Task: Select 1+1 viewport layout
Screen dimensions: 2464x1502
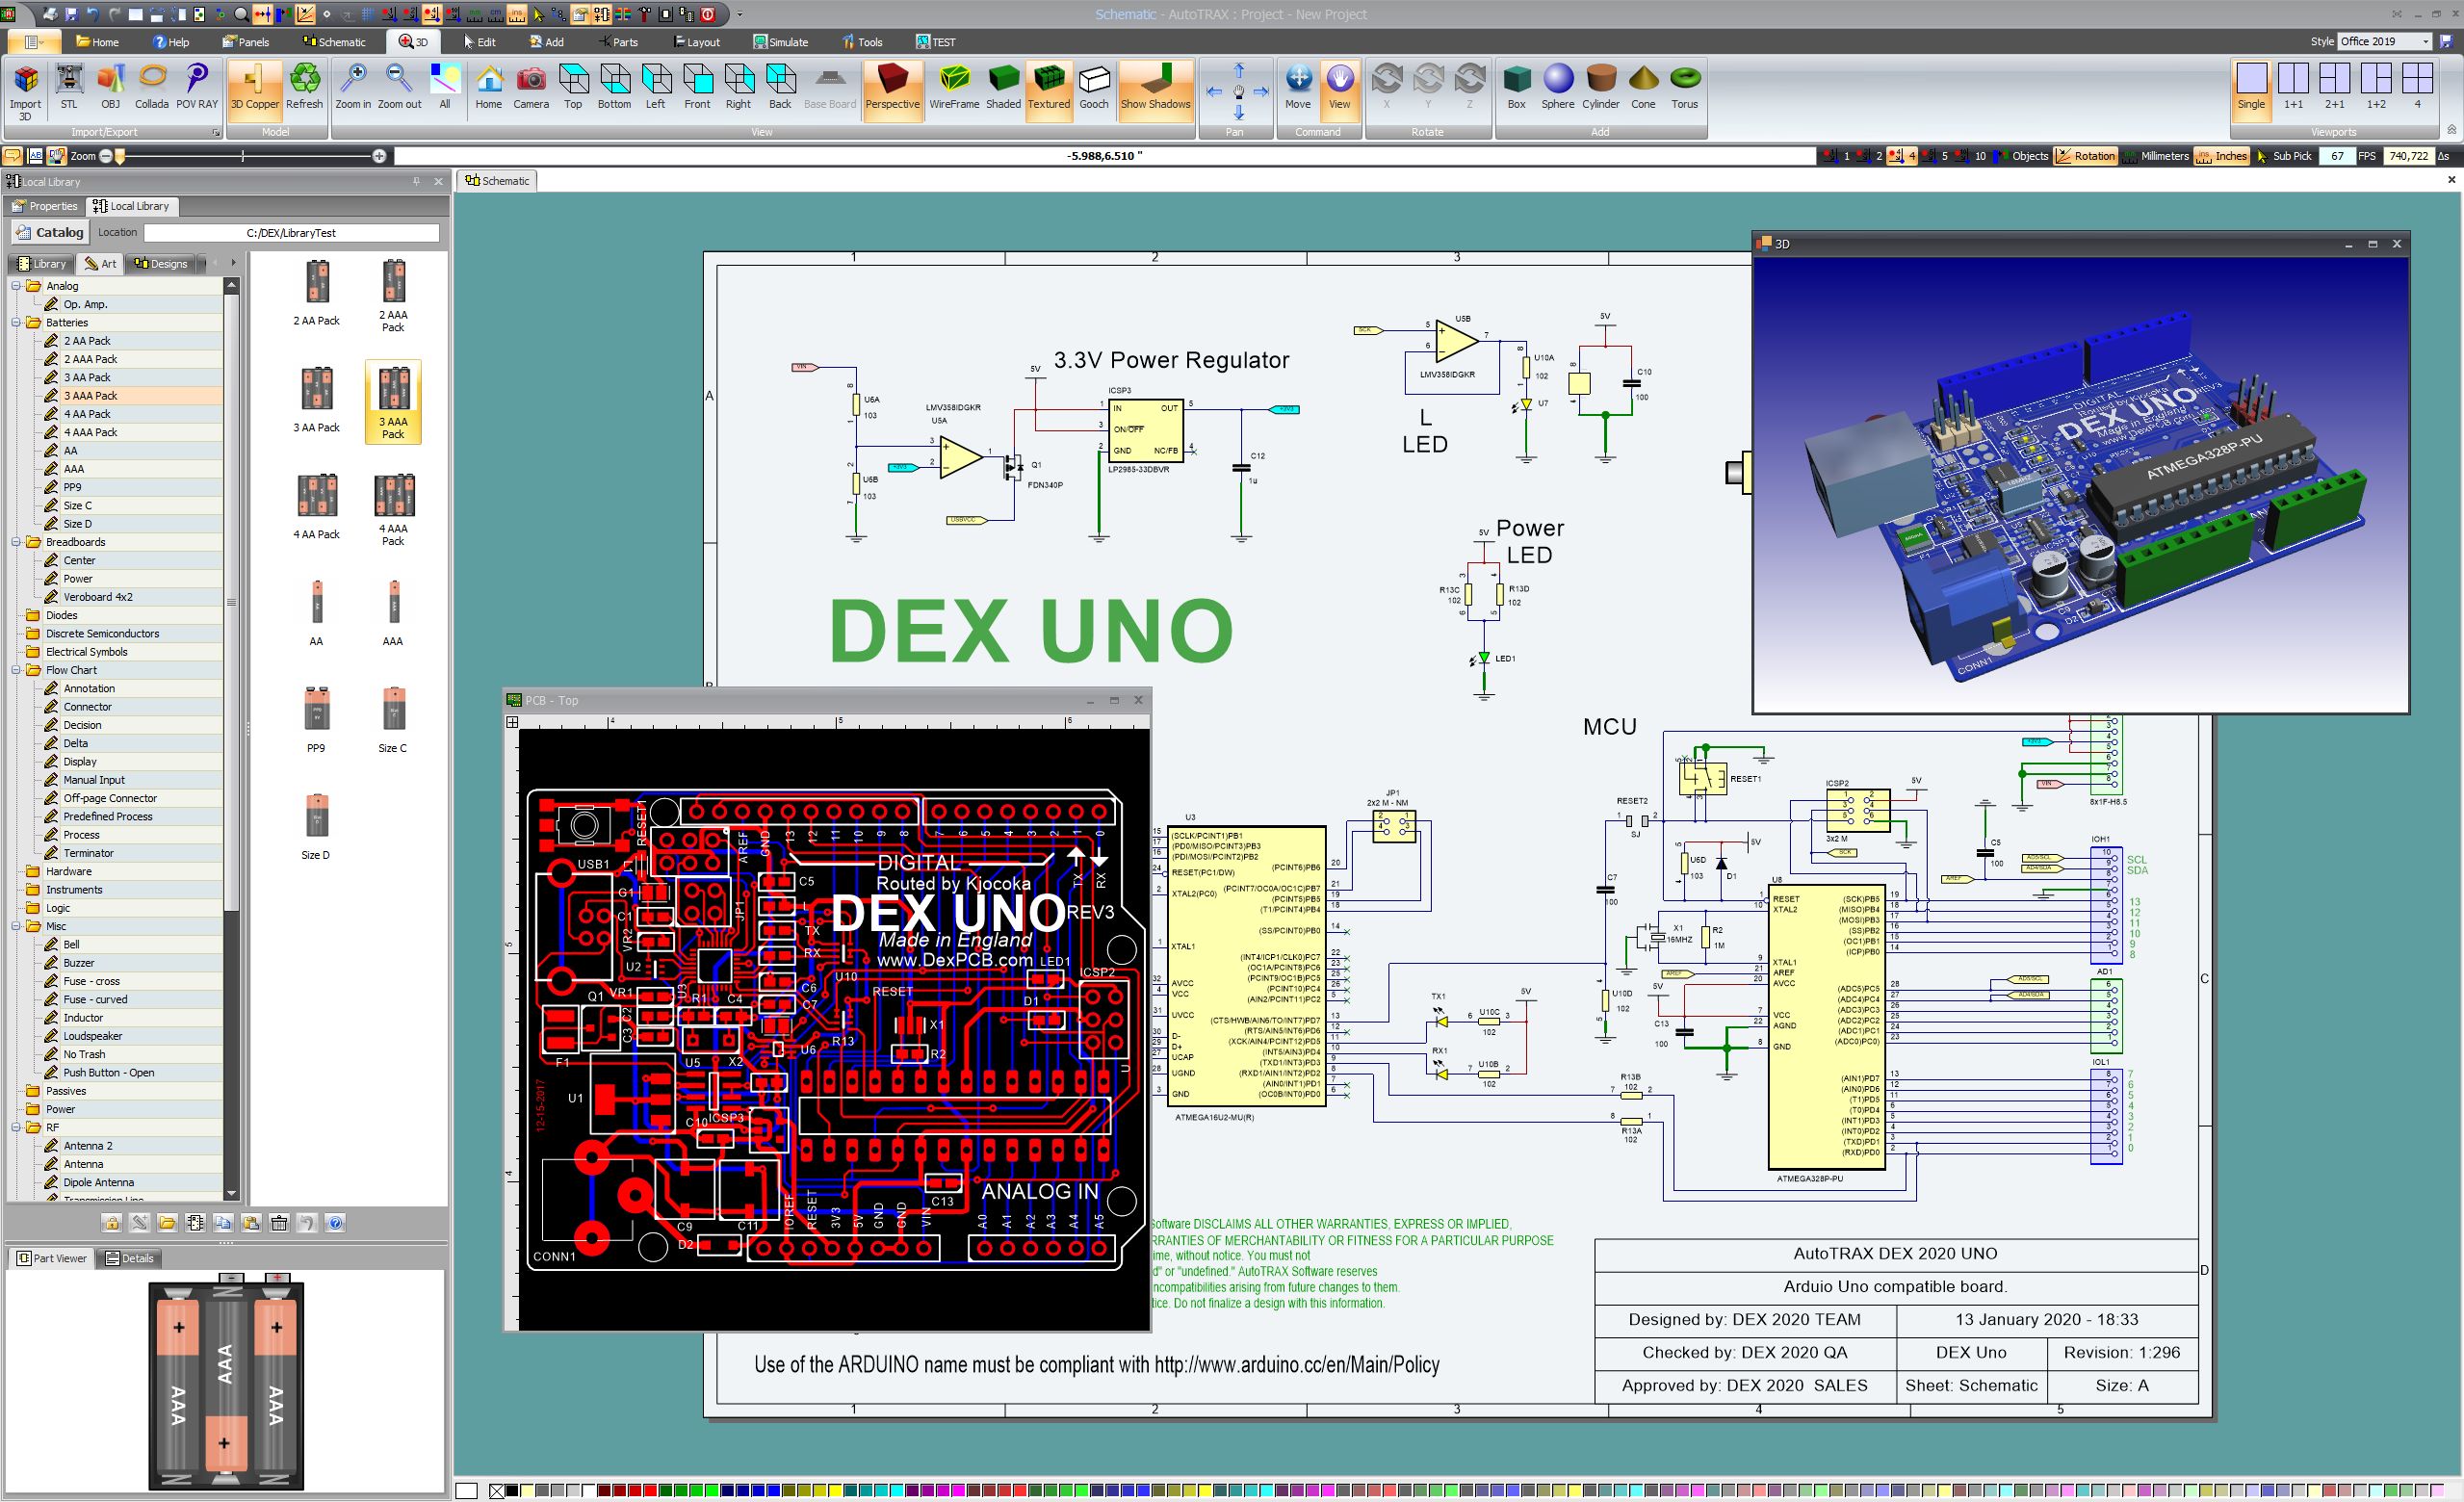Action: [2293, 87]
